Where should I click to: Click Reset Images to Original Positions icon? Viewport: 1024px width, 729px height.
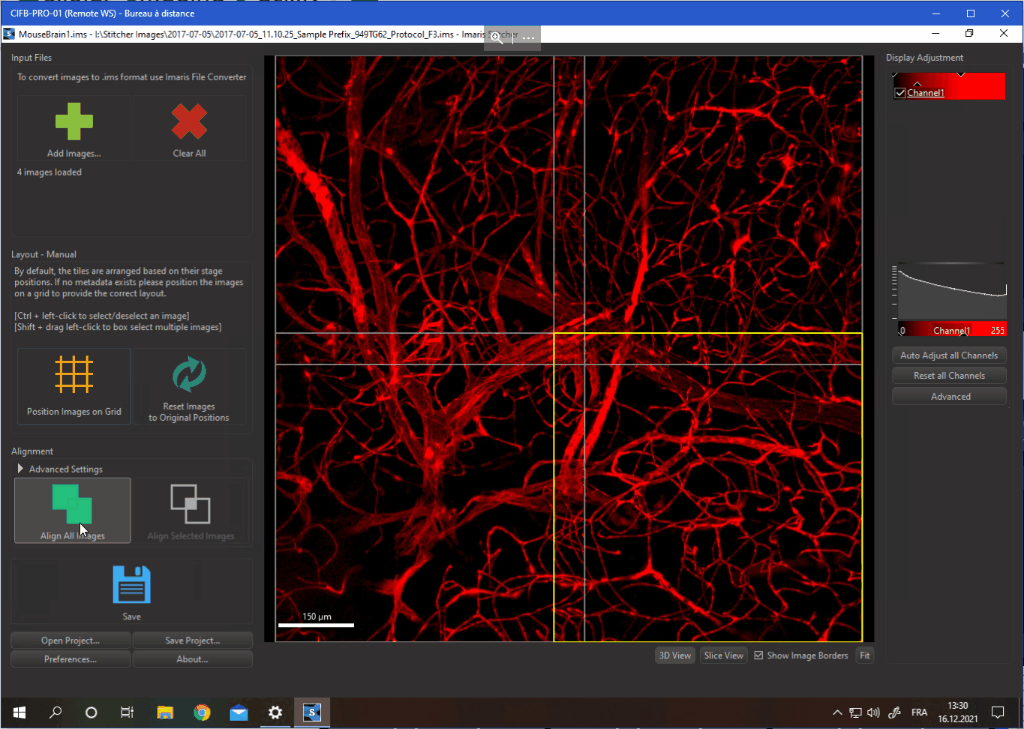pos(188,374)
